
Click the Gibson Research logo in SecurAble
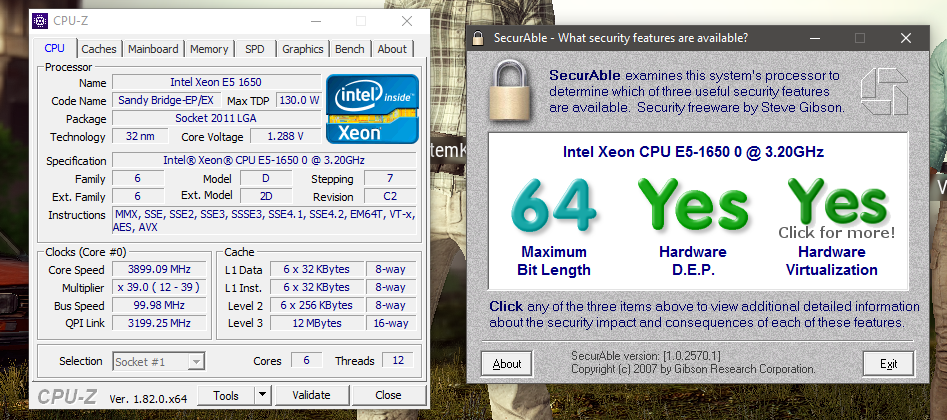(x=884, y=91)
